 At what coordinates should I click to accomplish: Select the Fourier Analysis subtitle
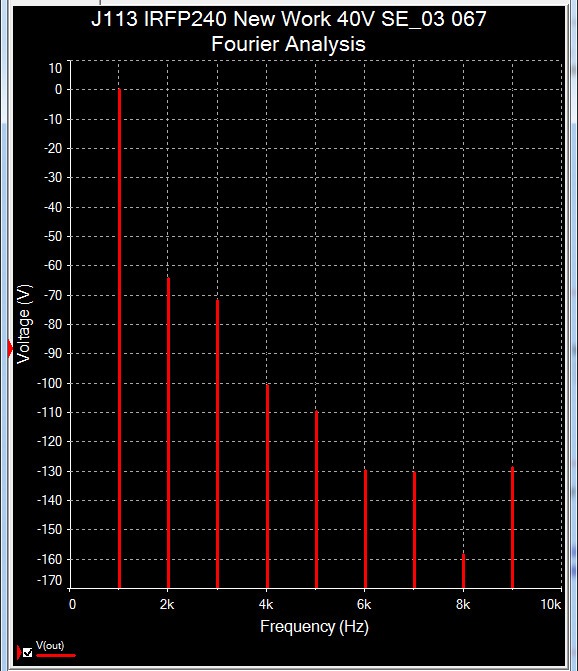288,44
